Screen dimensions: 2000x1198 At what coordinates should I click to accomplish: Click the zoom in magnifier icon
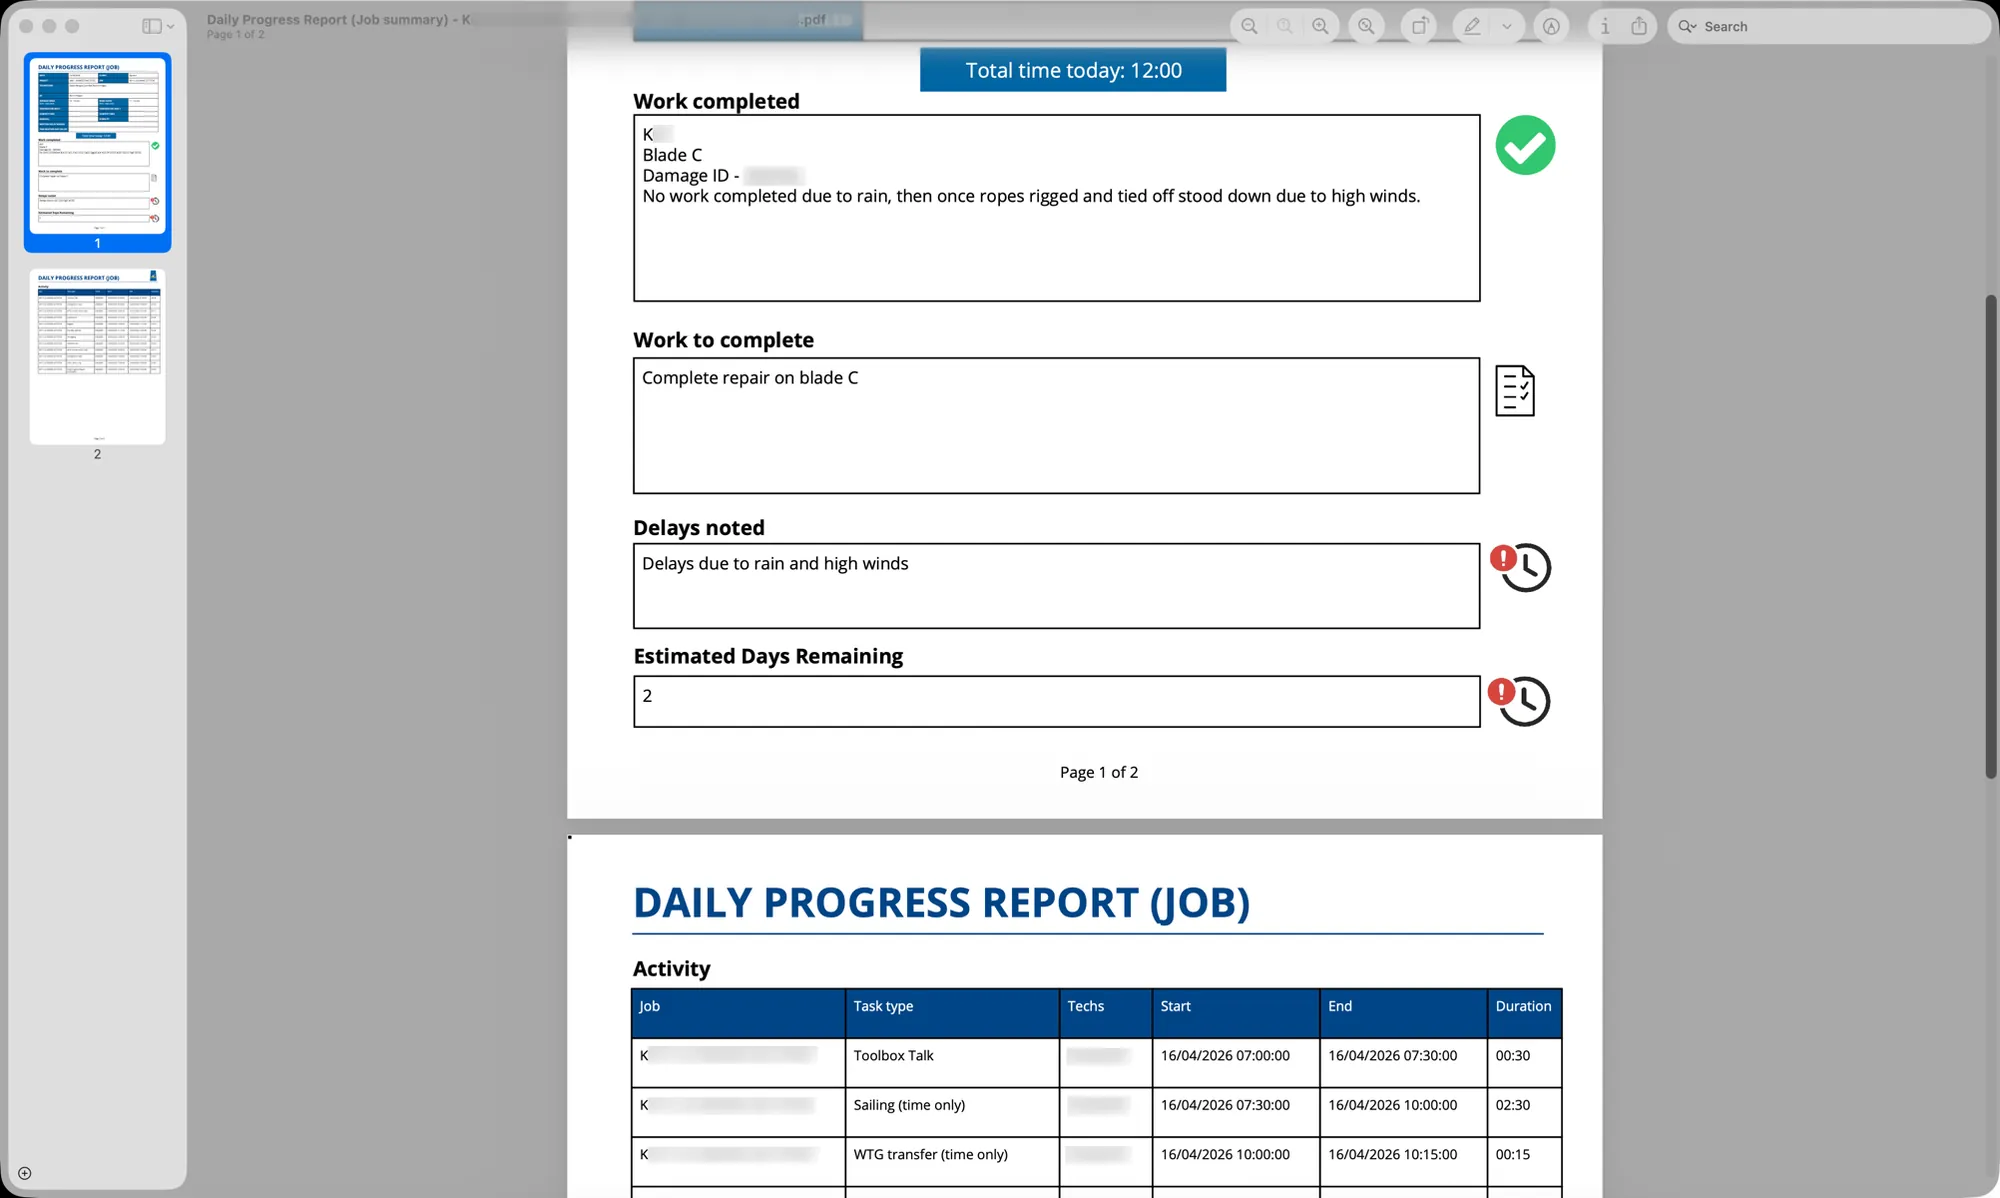1321,27
